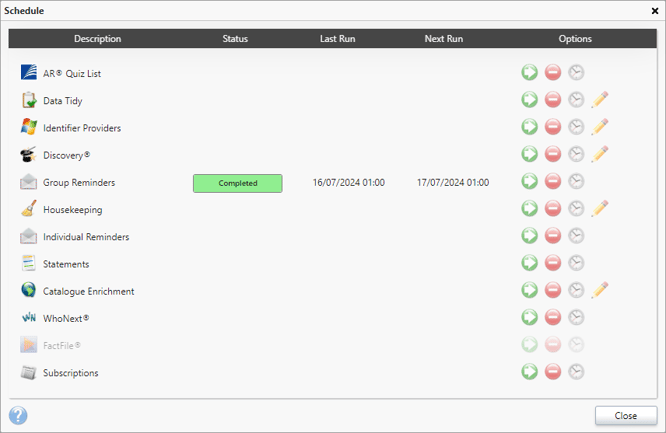Edit Identifier Providers with pencil icon
Image resolution: width=666 pixels, height=433 pixels.
click(x=600, y=127)
